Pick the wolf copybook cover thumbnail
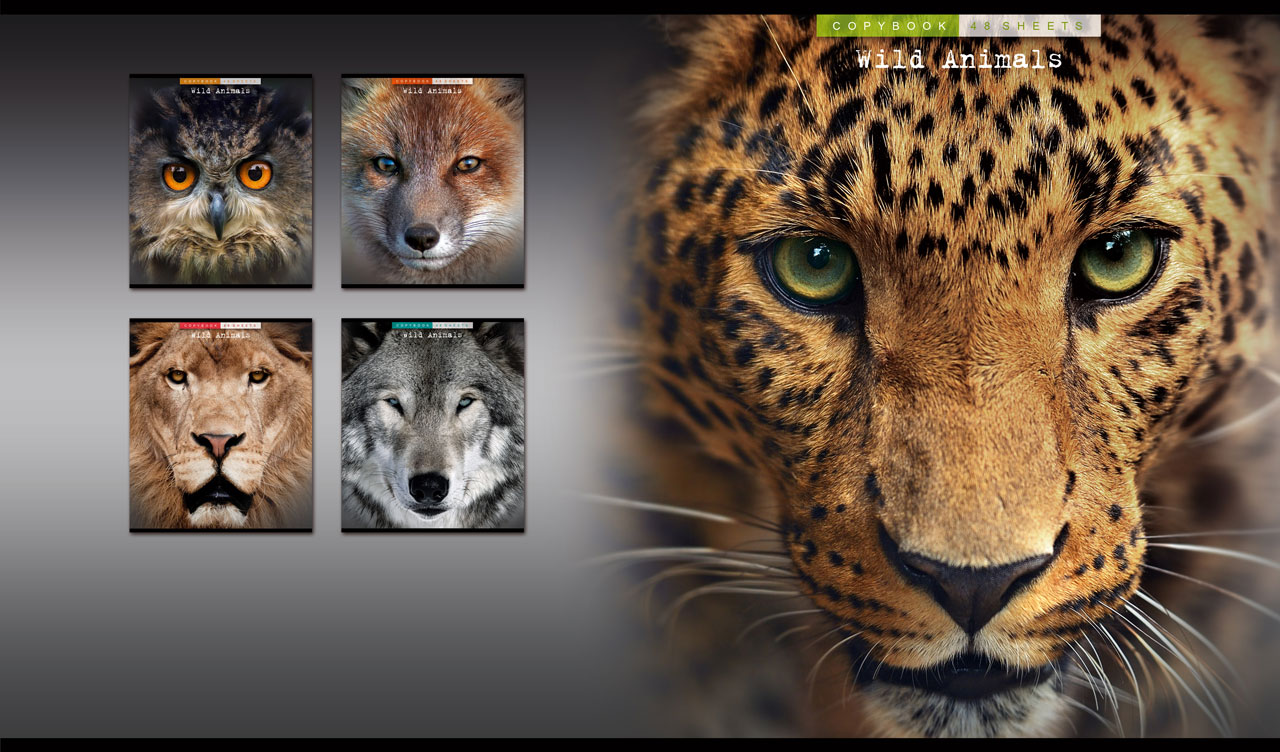1280x752 pixels. 432,425
